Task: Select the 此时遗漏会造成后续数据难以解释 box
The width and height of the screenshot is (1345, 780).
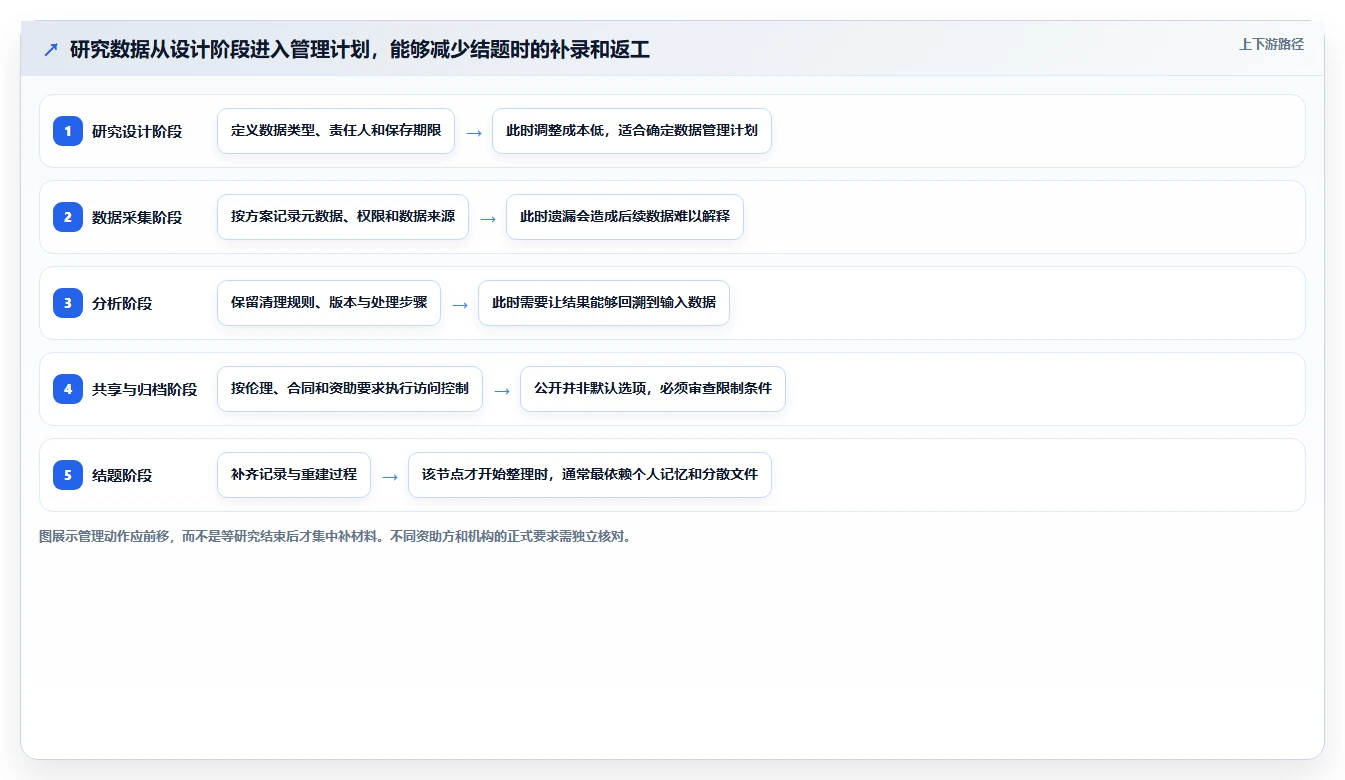Action: pyautogui.click(x=625, y=216)
